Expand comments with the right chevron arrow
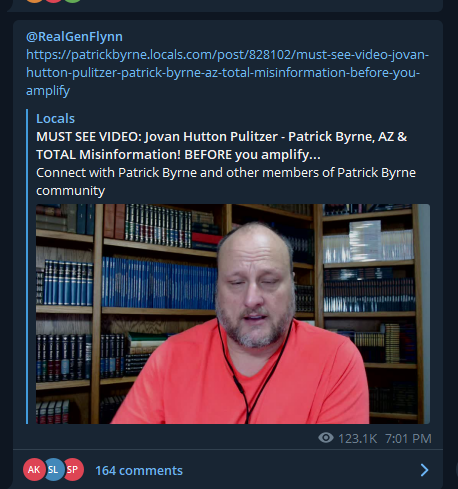 pyautogui.click(x=424, y=470)
